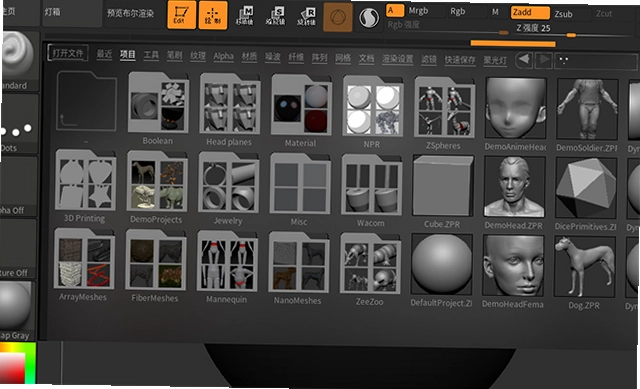Click the Gizmo 3D circle icon
This screenshot has width=640, height=389.
338,17
